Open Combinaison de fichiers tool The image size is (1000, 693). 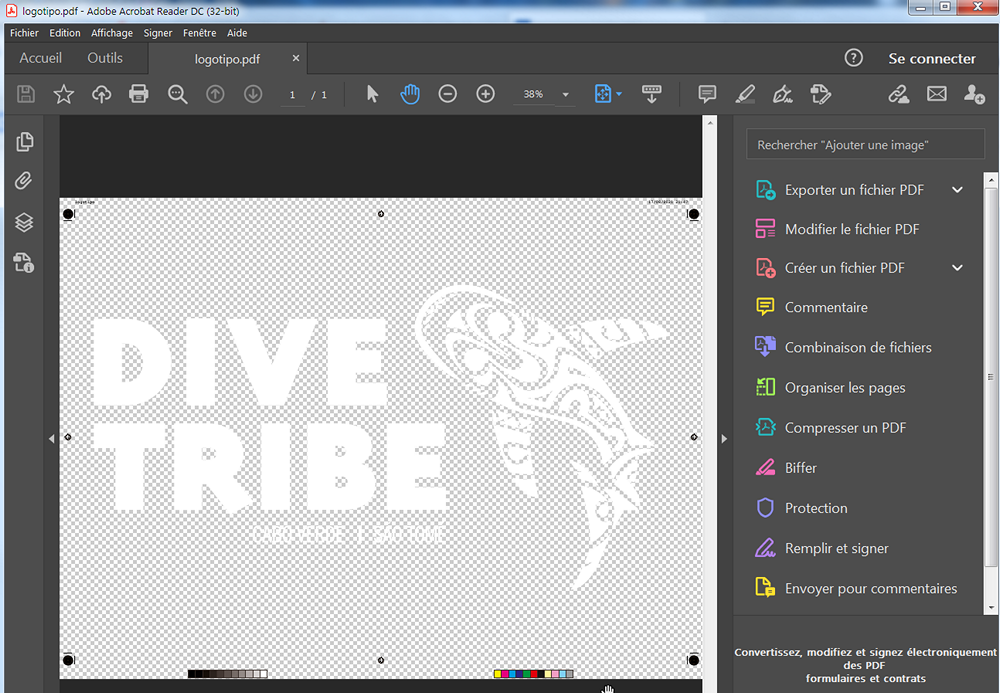tap(858, 347)
